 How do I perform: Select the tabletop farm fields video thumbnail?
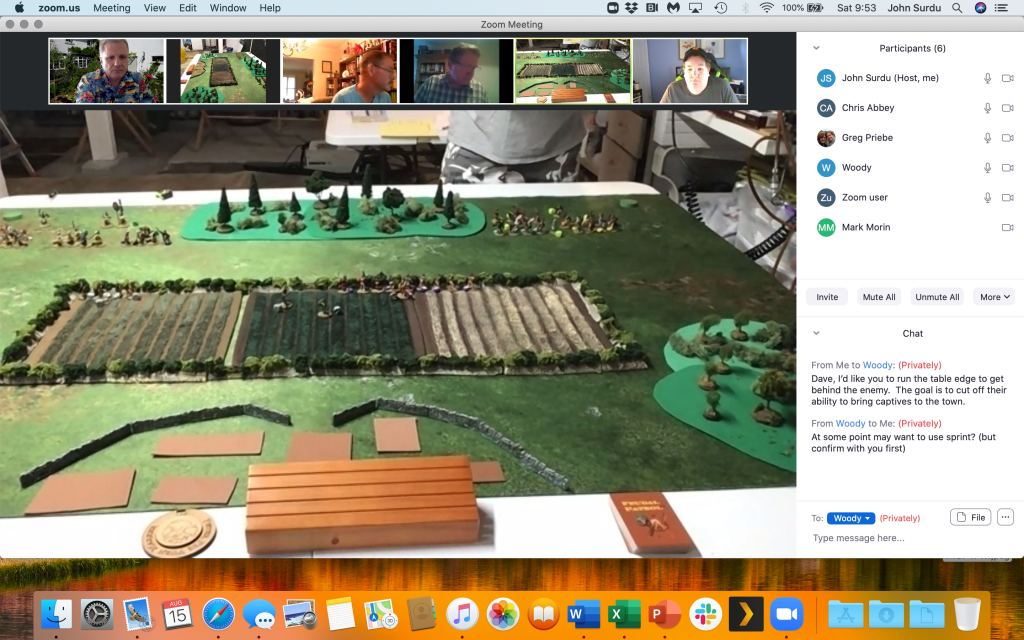(x=573, y=71)
